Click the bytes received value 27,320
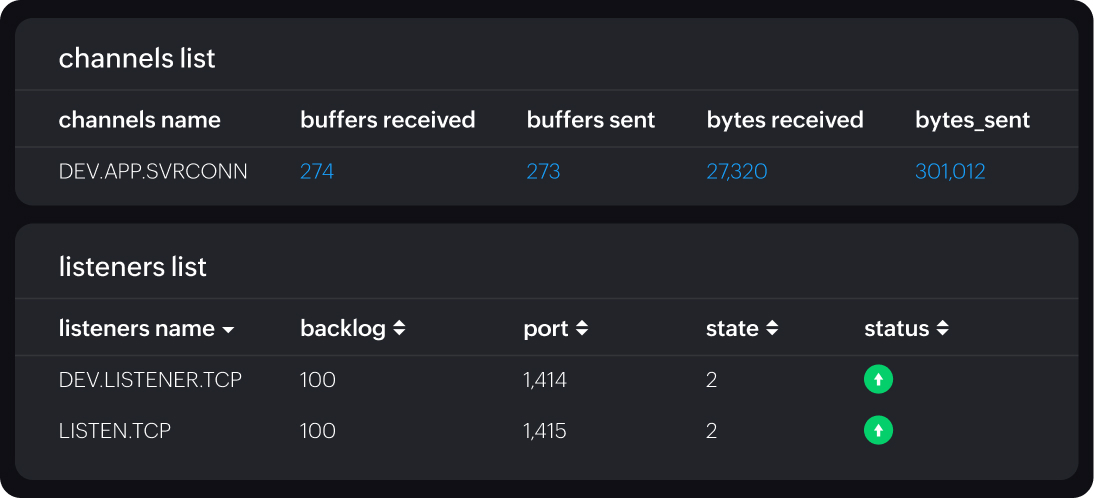Image resolution: width=1094 pixels, height=498 pixels. click(737, 172)
